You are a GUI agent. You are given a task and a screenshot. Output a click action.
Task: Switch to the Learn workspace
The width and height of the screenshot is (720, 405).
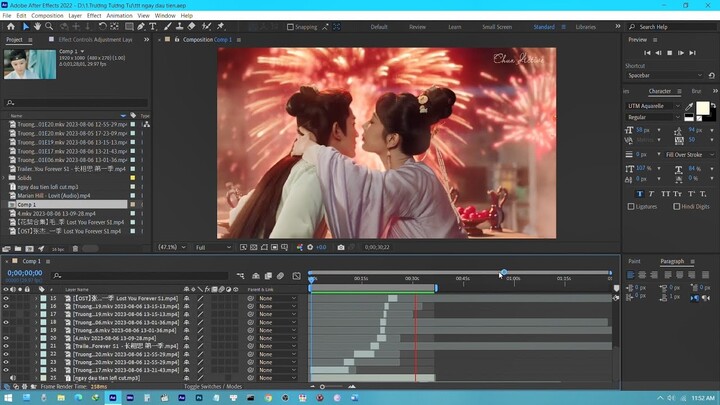(x=455, y=27)
